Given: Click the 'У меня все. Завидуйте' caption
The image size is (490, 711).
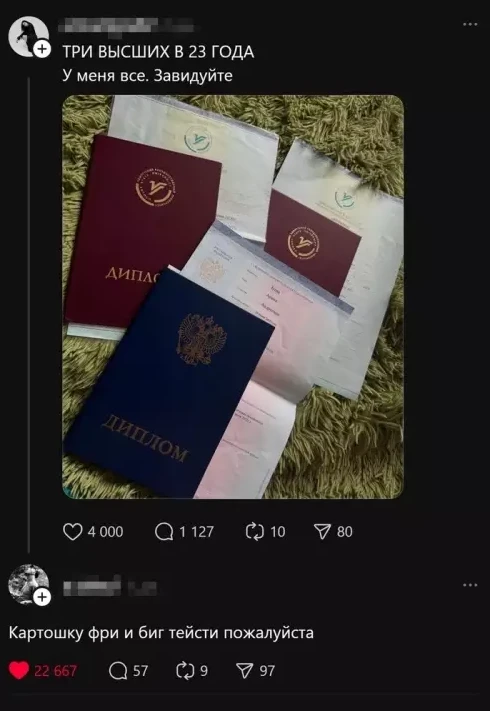Looking at the screenshot, I should click(147, 75).
